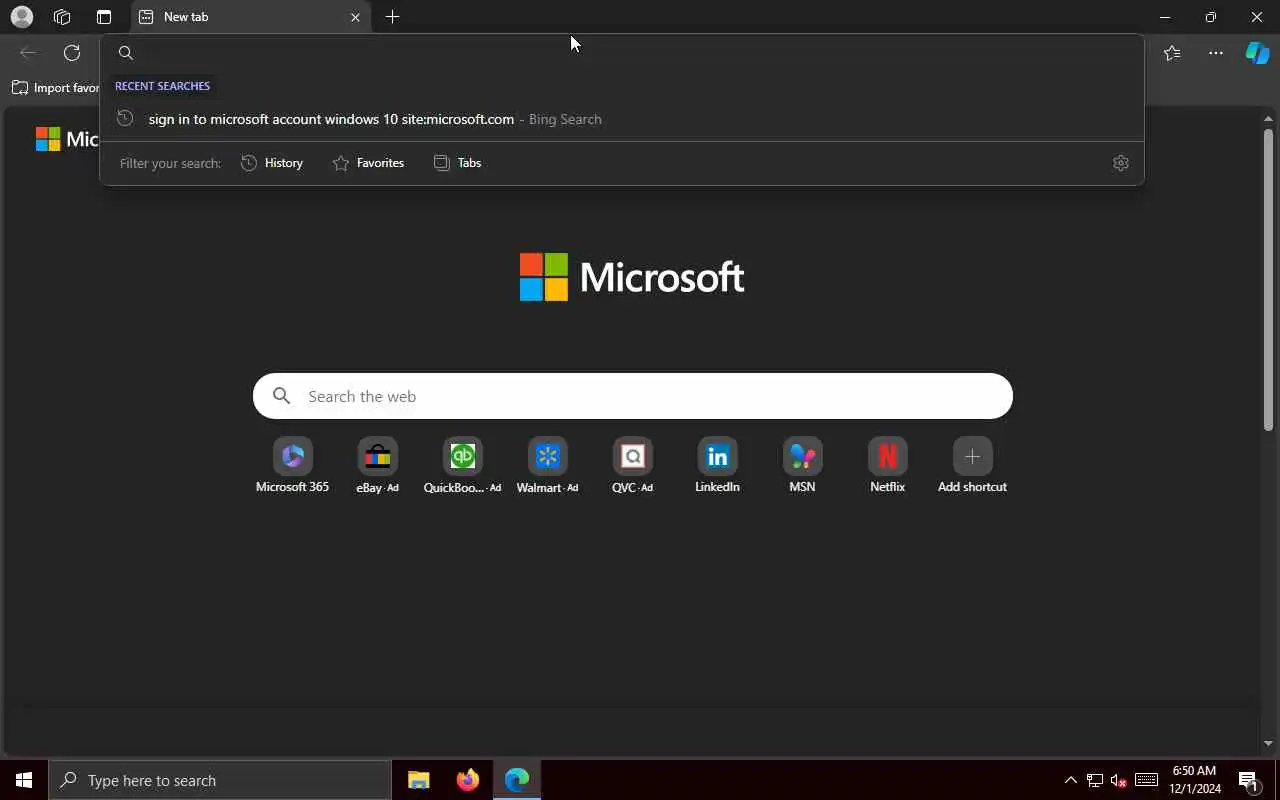Open the Walmart shortcut tile

click(547, 466)
